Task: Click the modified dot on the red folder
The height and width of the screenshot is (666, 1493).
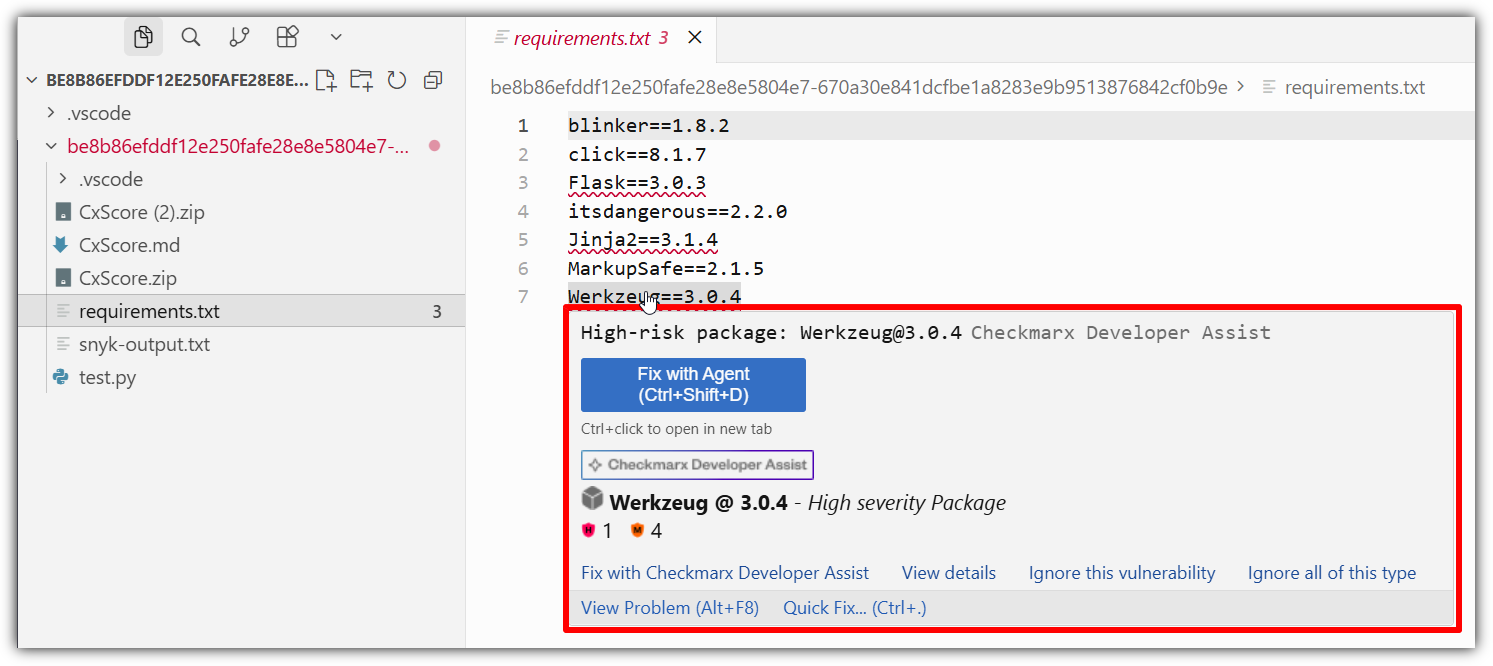Action: pyautogui.click(x=434, y=146)
